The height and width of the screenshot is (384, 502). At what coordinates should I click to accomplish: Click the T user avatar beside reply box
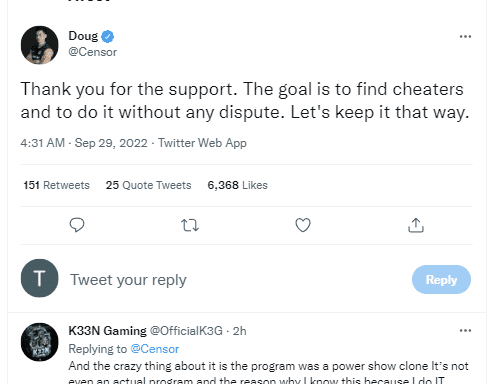40,278
